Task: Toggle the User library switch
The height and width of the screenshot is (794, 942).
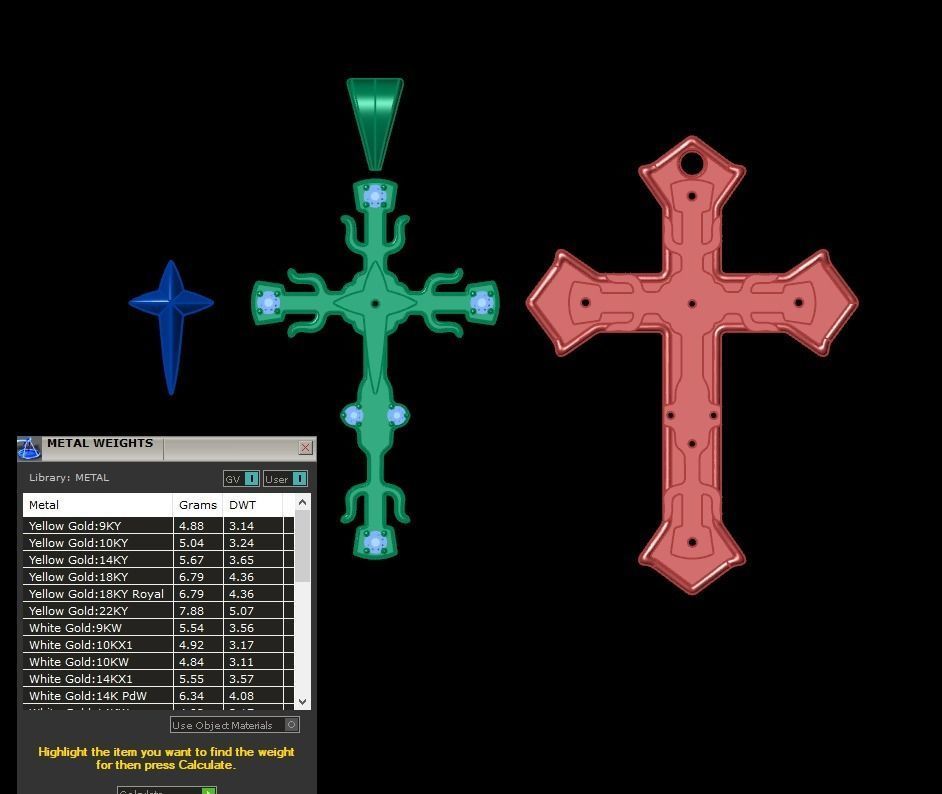Action: pyautogui.click(x=285, y=479)
